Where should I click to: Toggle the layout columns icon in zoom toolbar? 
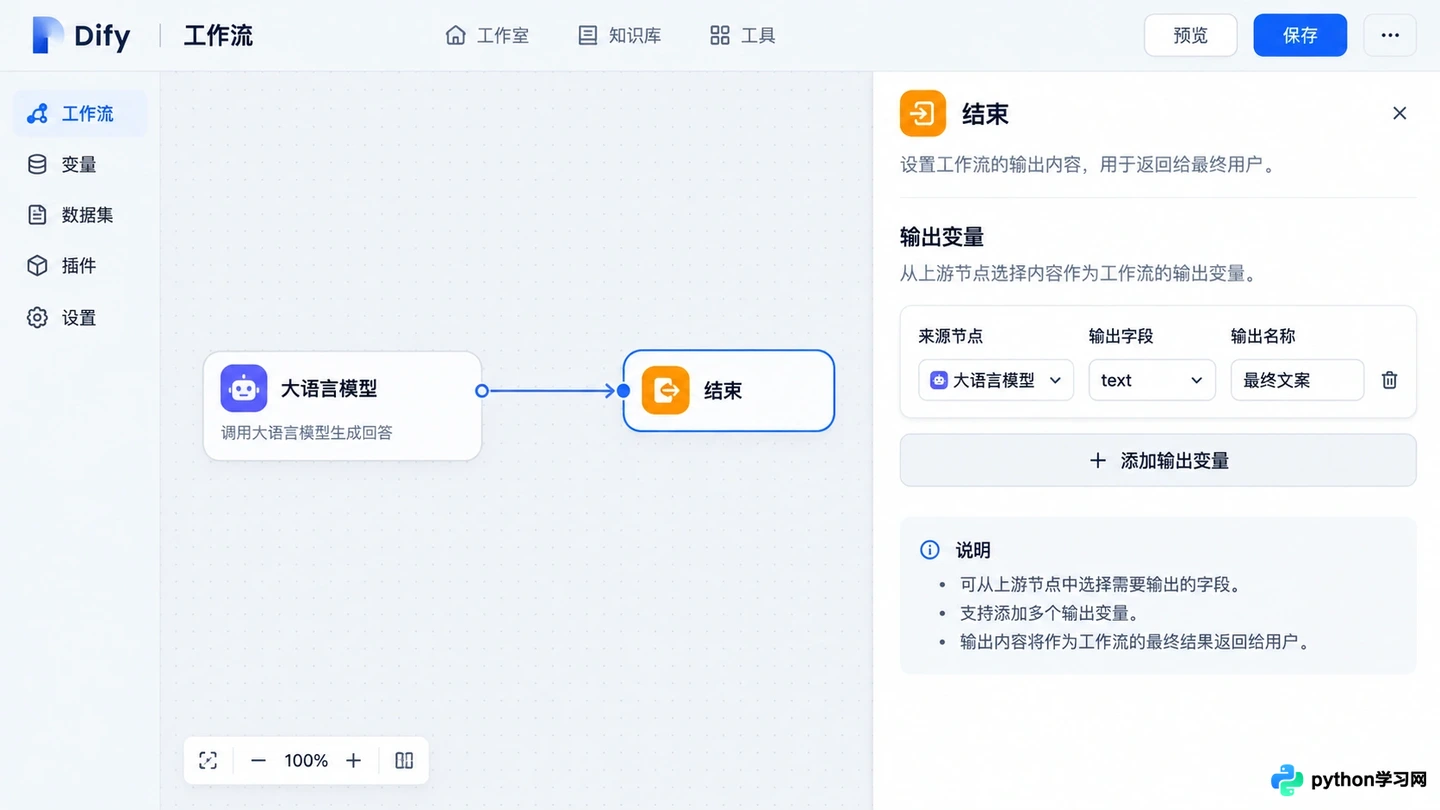404,761
